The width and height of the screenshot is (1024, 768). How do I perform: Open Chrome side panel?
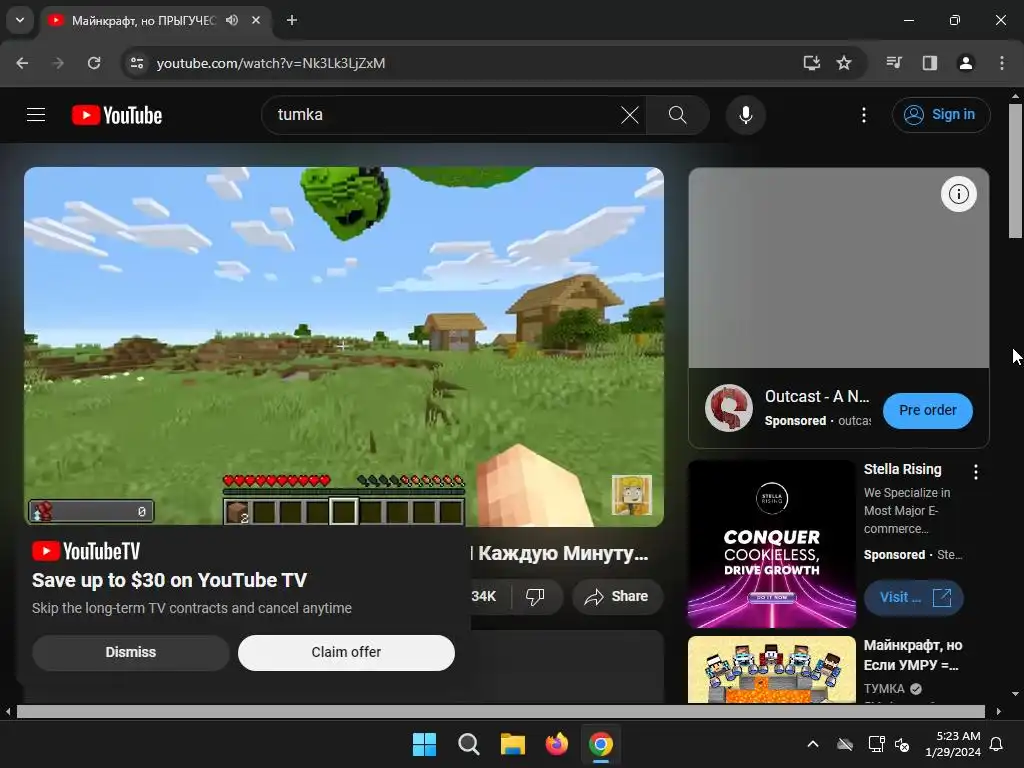coord(929,63)
